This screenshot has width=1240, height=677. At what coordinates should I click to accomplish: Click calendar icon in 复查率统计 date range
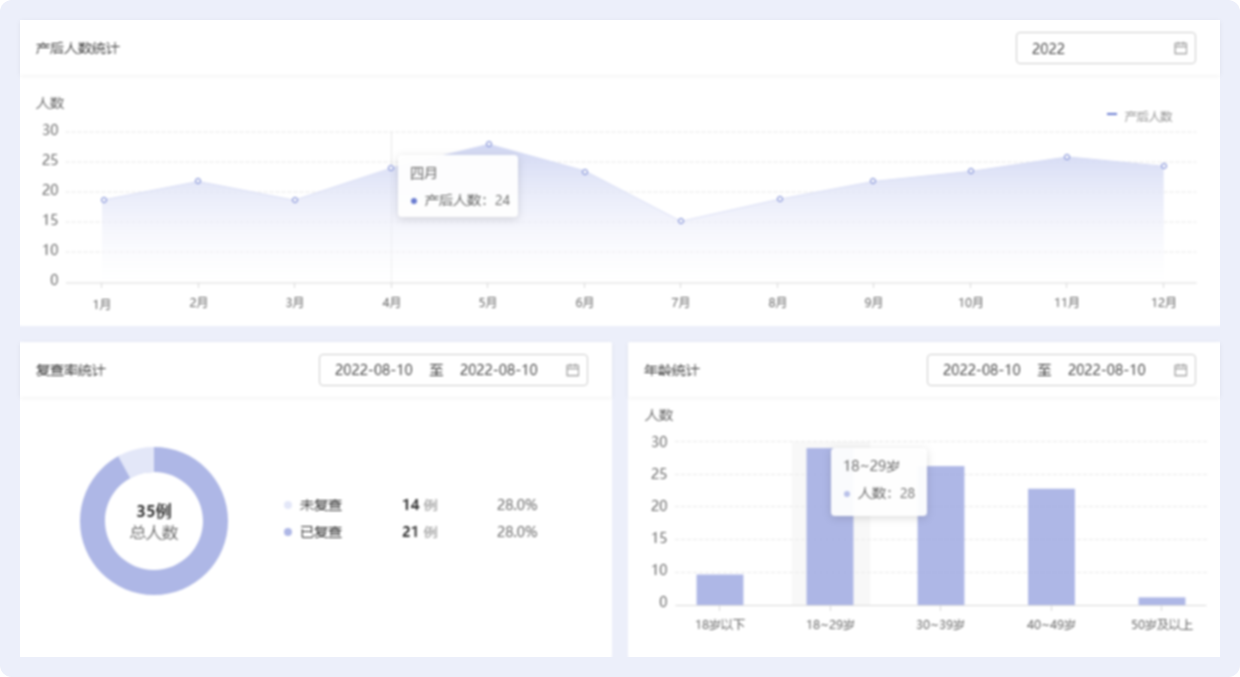point(573,370)
